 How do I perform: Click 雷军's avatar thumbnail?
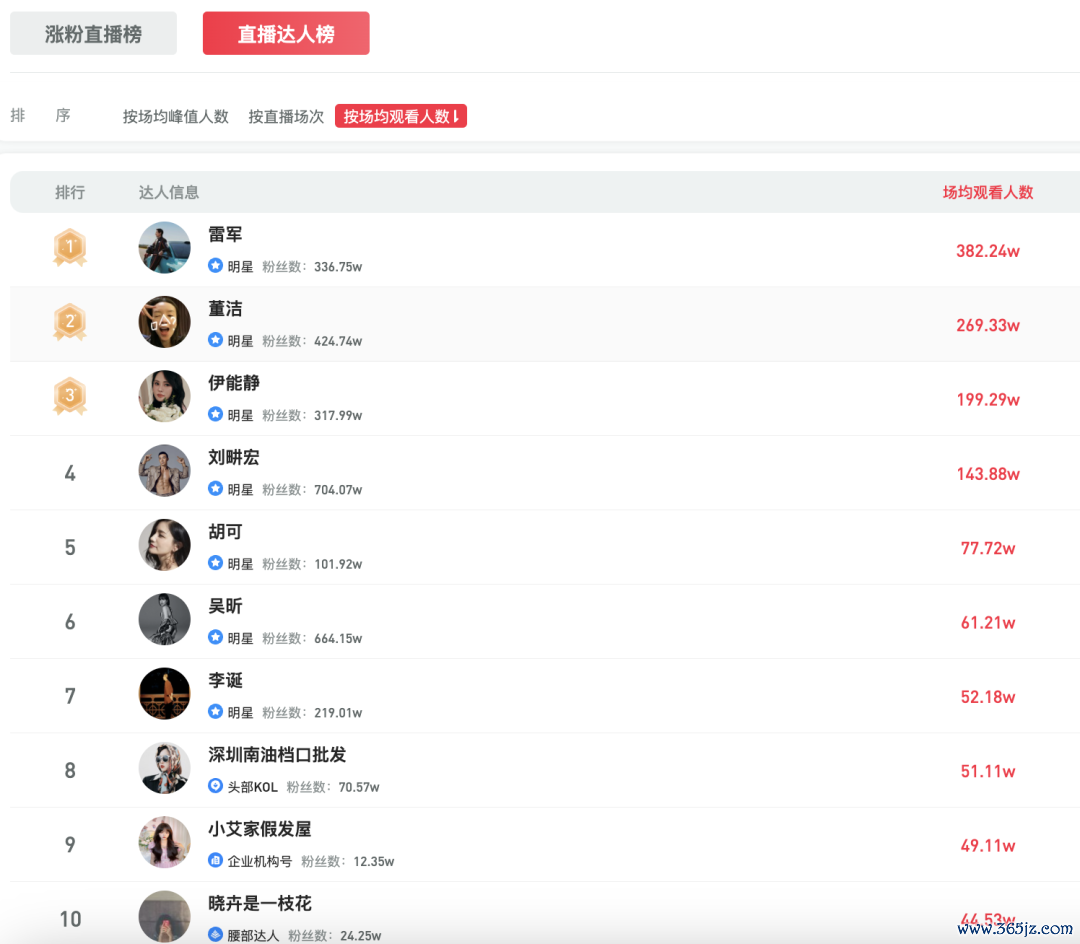[x=164, y=248]
